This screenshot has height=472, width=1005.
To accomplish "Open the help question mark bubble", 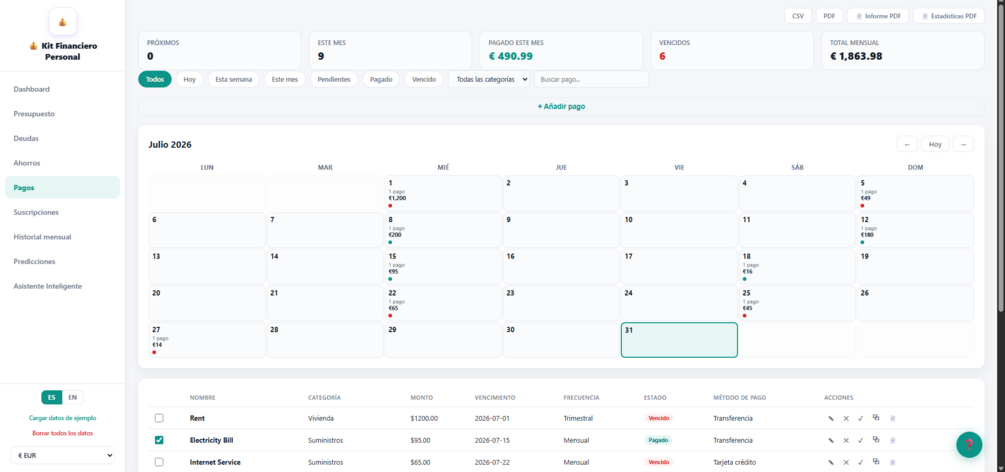I will [x=969, y=444].
